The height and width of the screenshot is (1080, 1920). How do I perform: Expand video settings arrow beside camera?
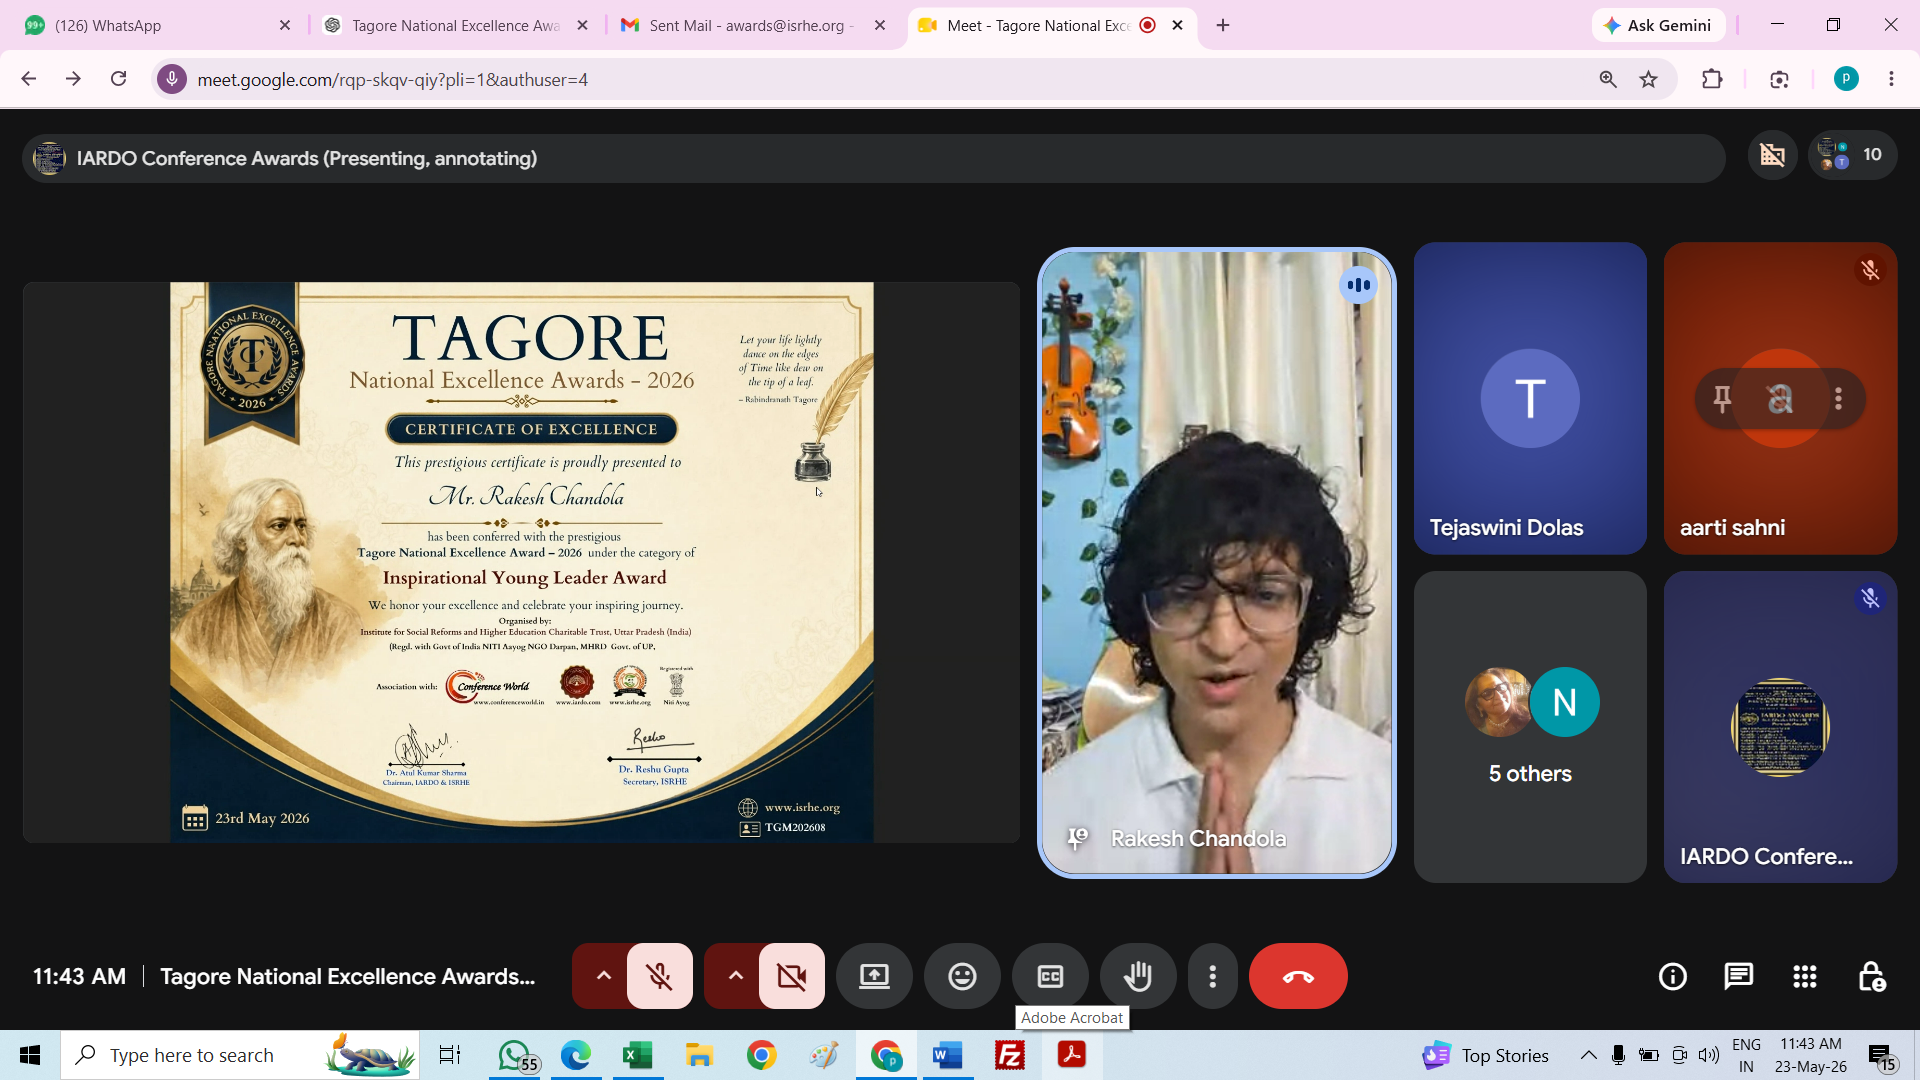coord(735,976)
